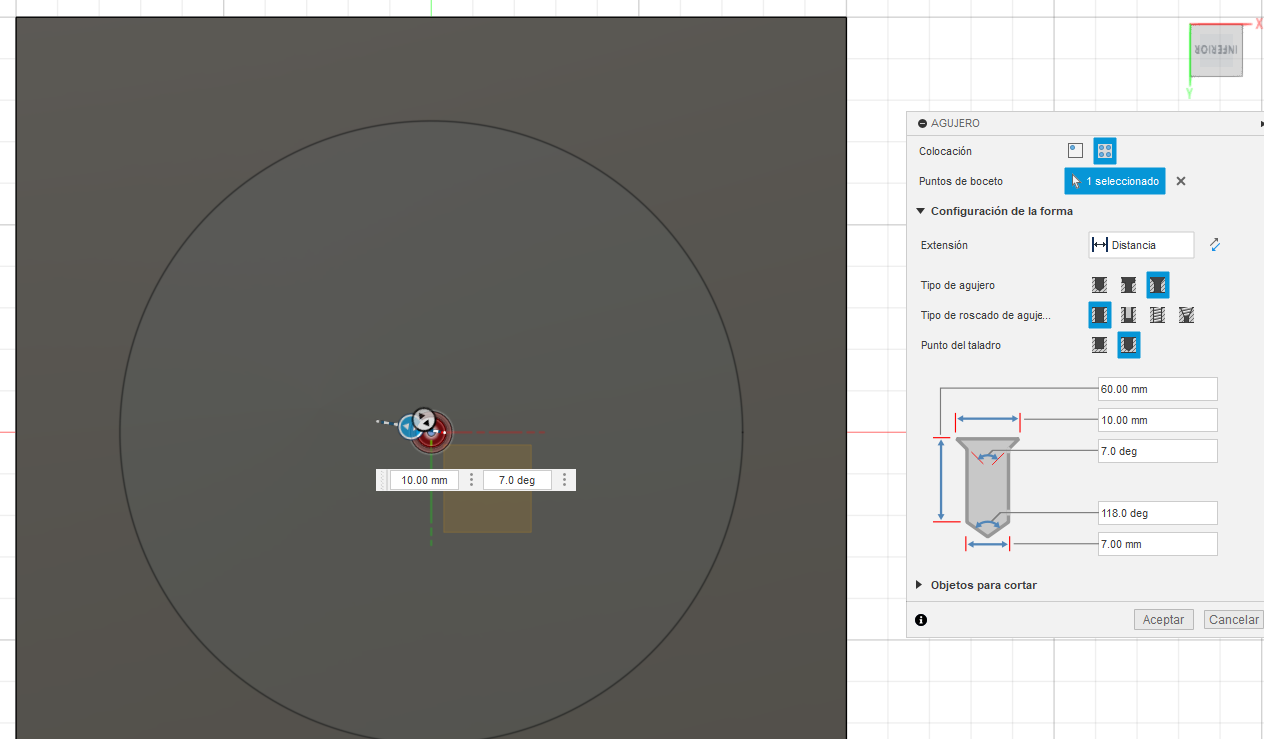Image resolution: width=1264 pixels, height=739 pixels.
Task: Click the 60.00 mm depth input field
Action: pyautogui.click(x=1157, y=389)
